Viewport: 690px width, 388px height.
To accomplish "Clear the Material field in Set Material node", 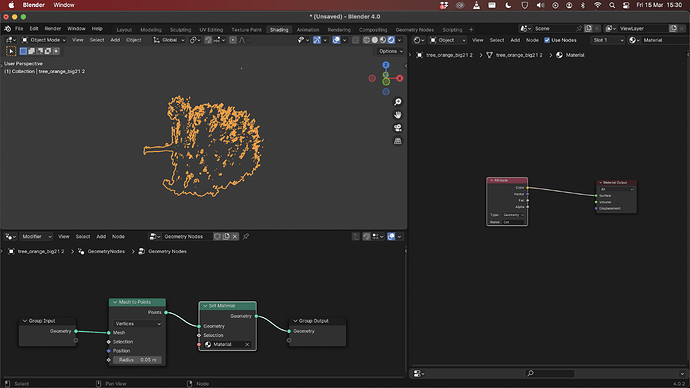I will 247,344.
